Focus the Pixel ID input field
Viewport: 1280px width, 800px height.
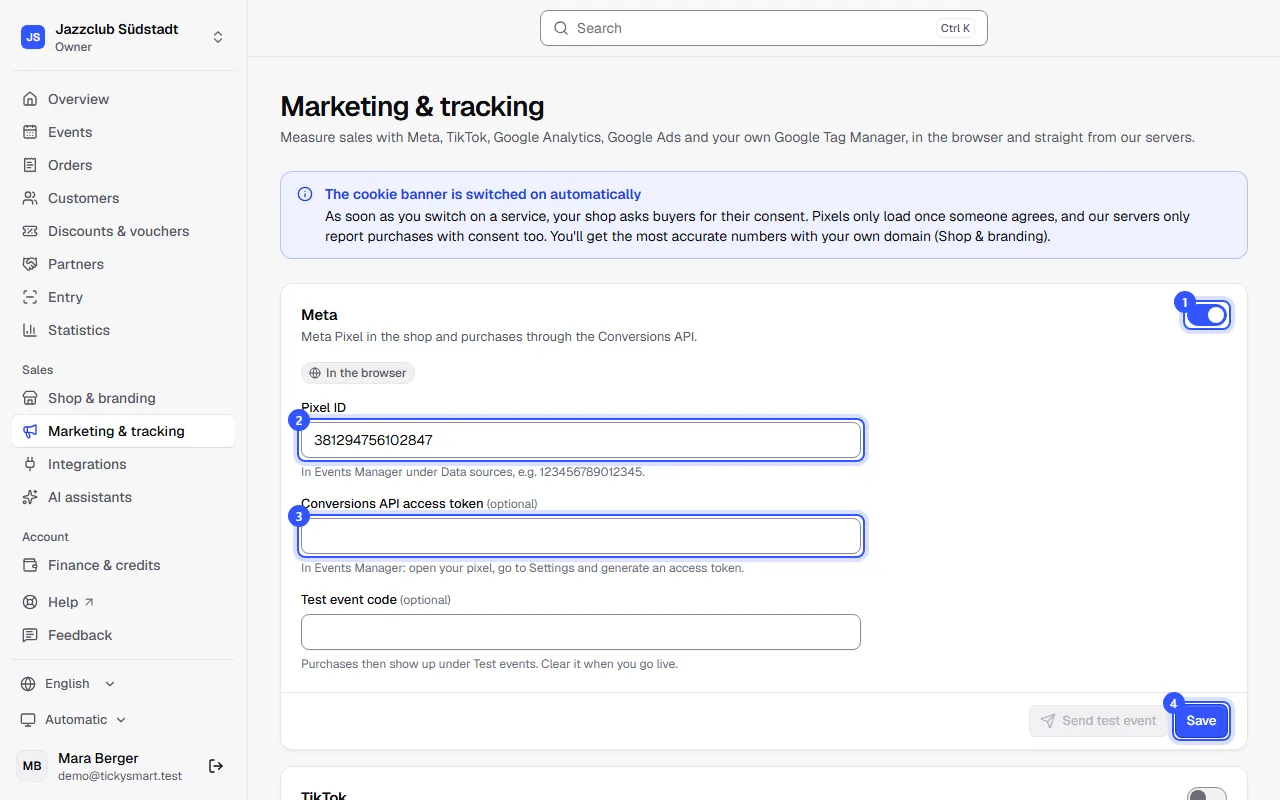click(x=581, y=440)
